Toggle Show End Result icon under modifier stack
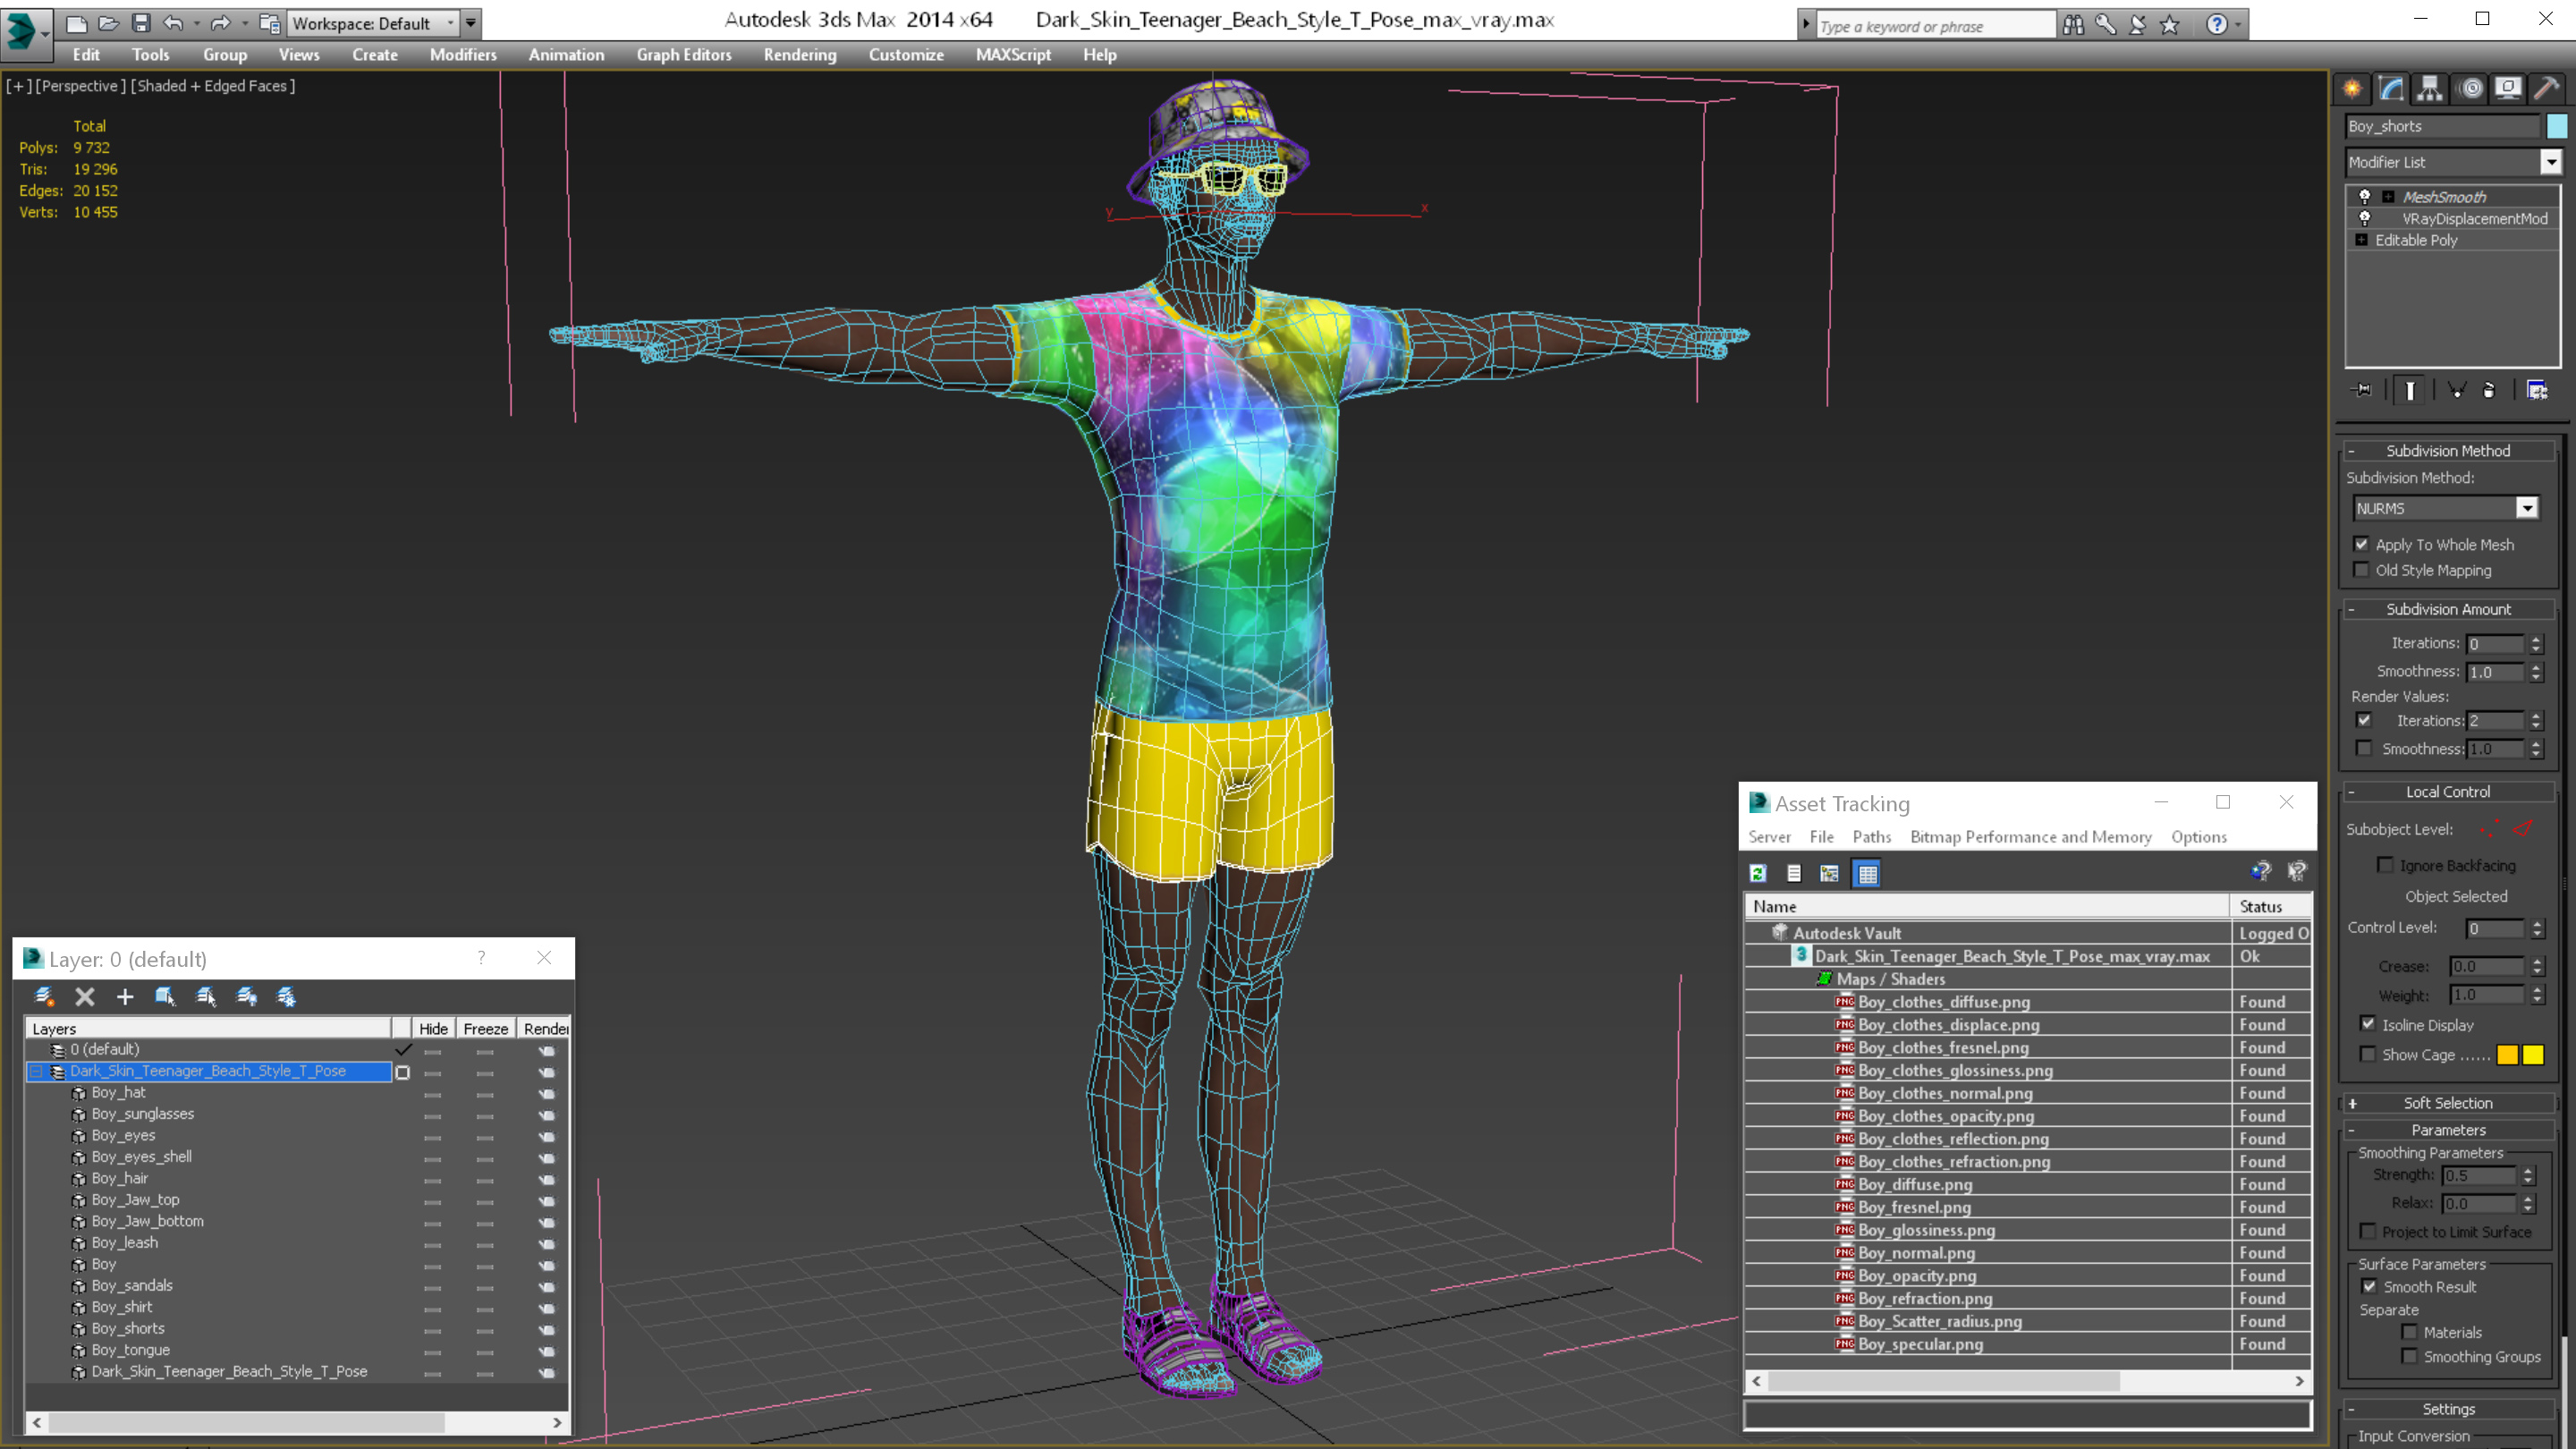2576x1449 pixels. tap(2410, 390)
